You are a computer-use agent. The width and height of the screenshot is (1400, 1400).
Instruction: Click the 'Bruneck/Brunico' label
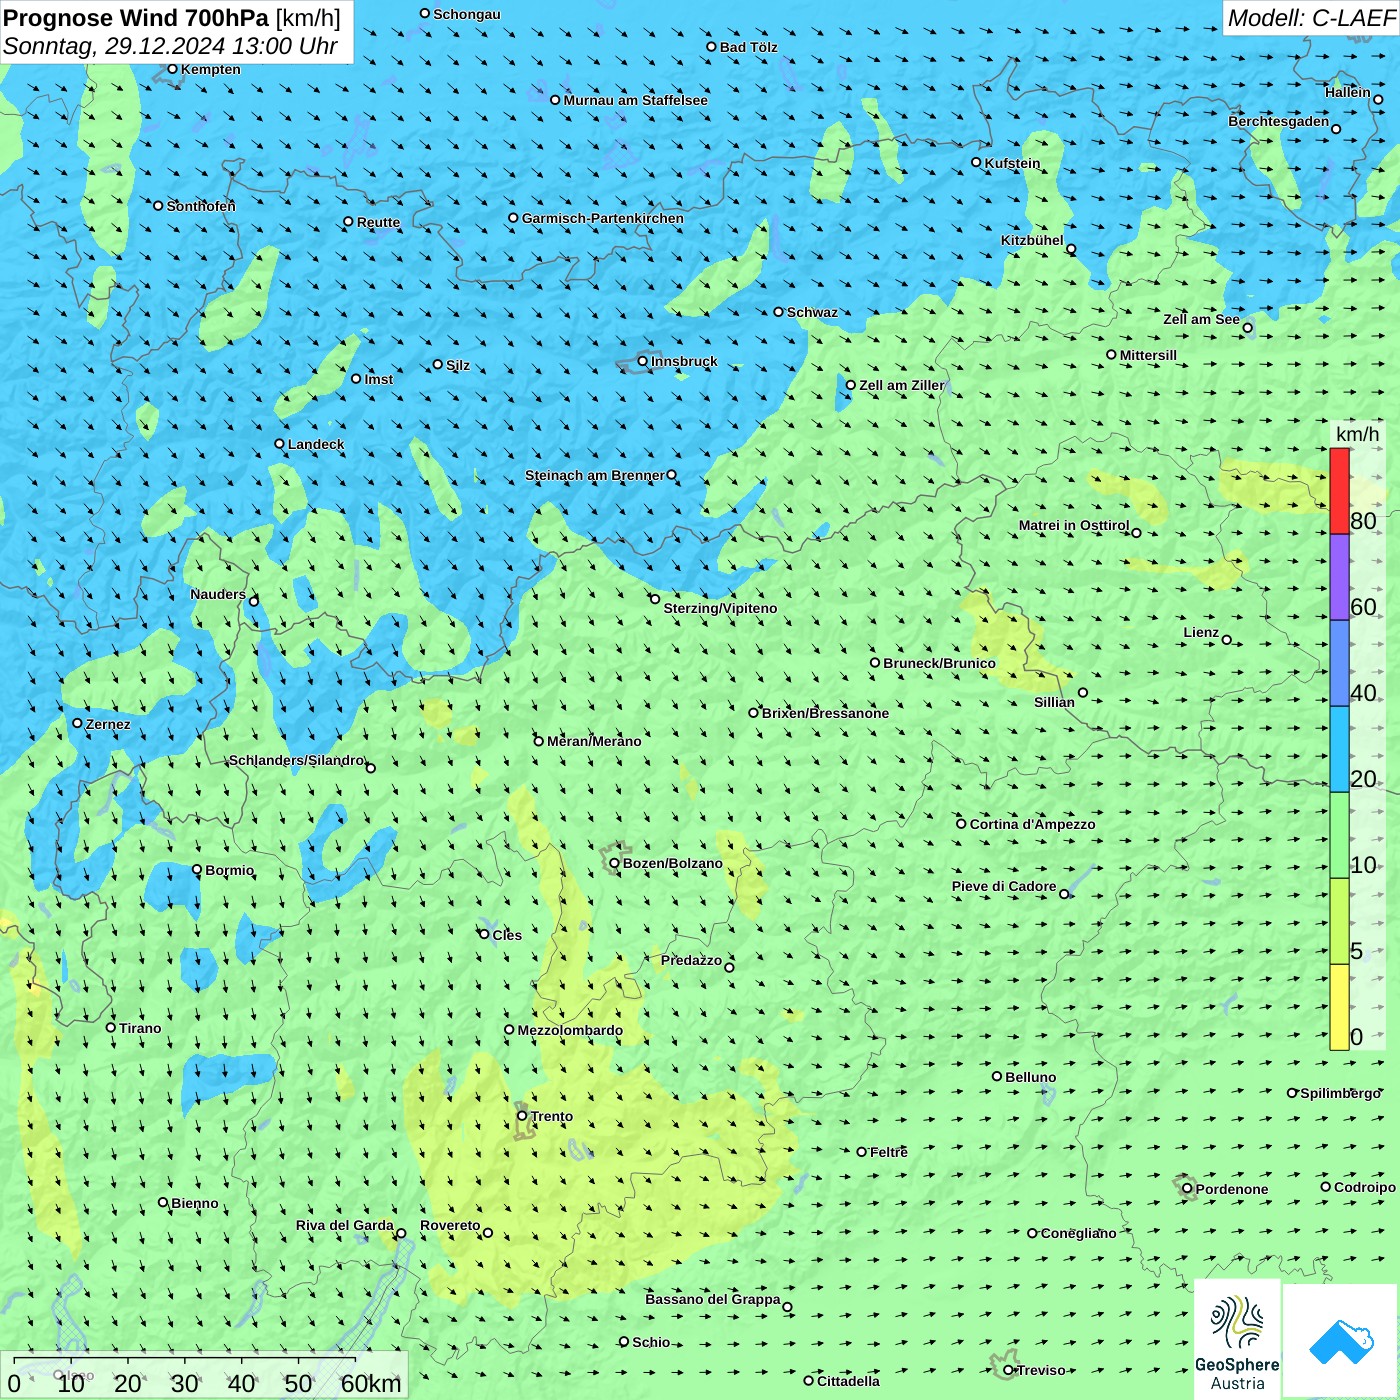[940, 663]
